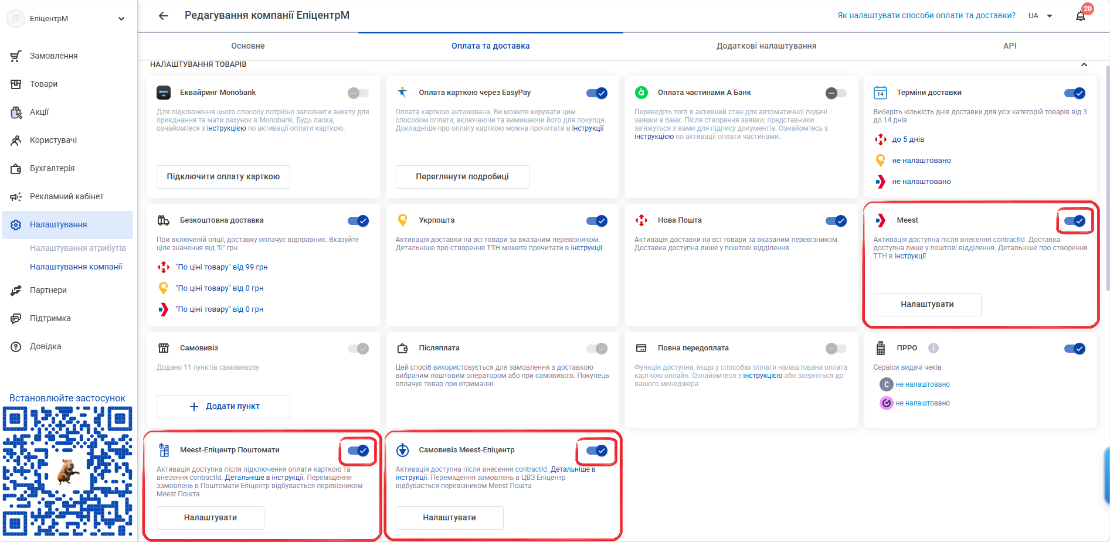This screenshot has width=1110, height=542.
Task: Click Налаштувати on Самовивіз Meest-Епіцентр card
Action: [x=450, y=518]
